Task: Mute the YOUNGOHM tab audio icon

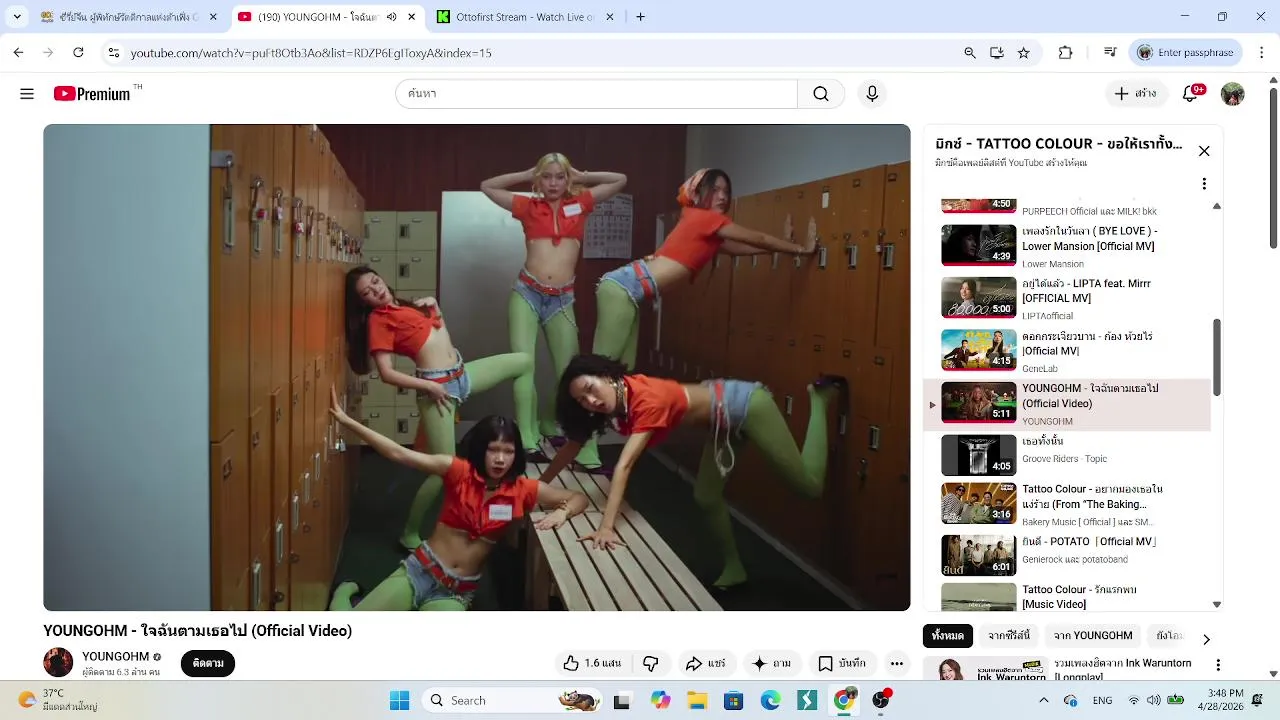Action: pos(392,17)
